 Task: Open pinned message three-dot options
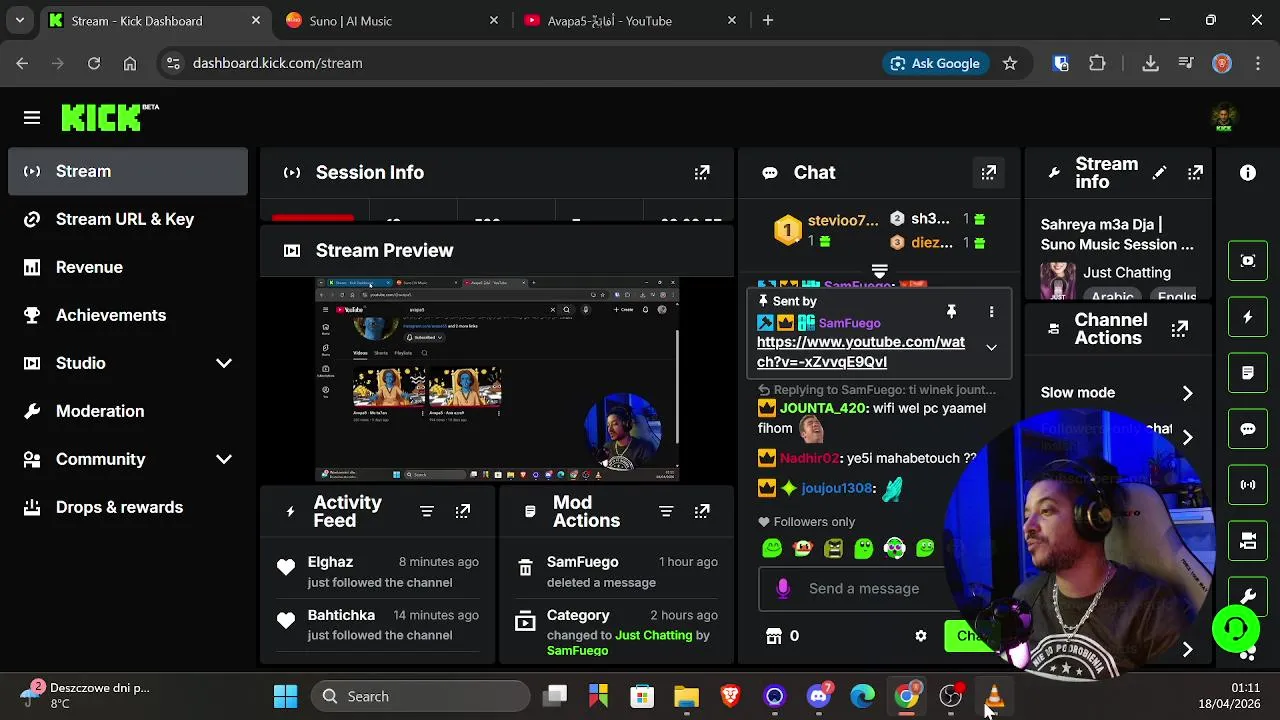pyautogui.click(x=991, y=312)
